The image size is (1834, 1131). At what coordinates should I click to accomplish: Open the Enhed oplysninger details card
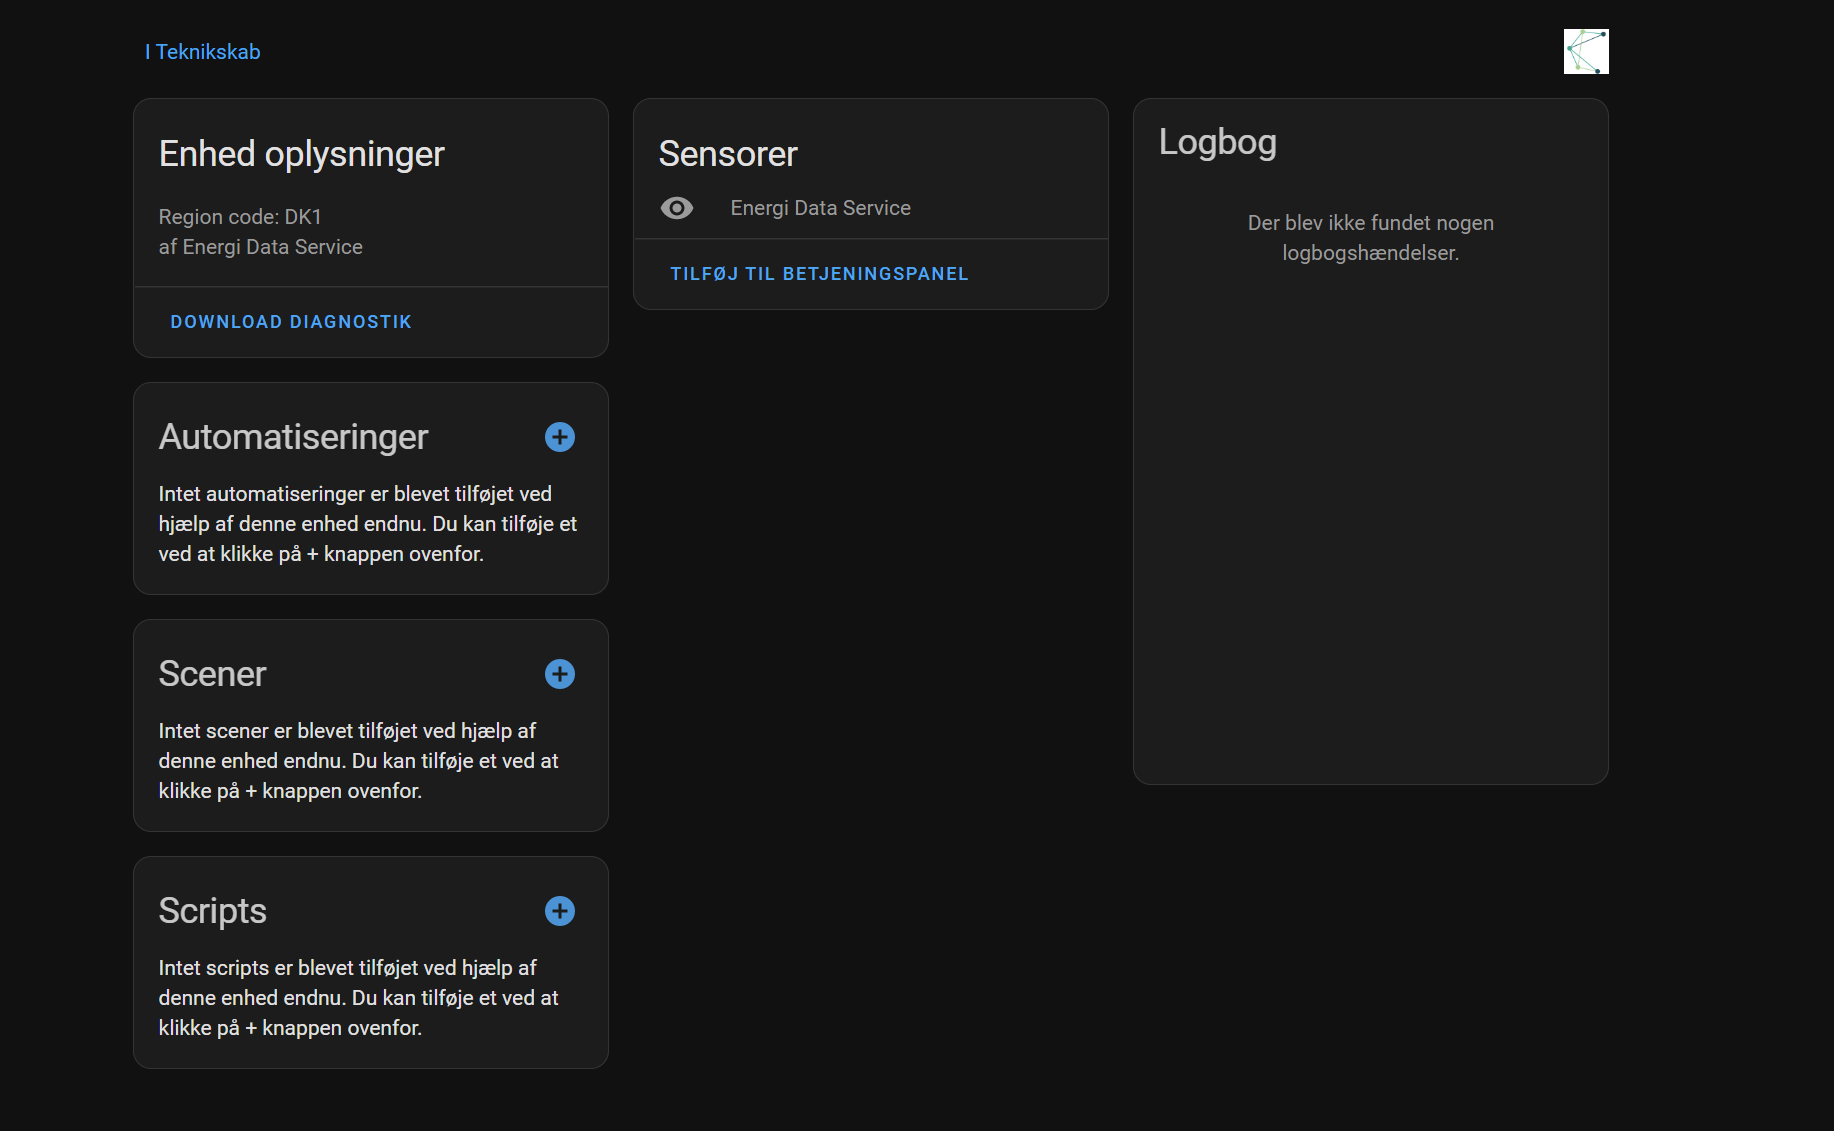(301, 153)
